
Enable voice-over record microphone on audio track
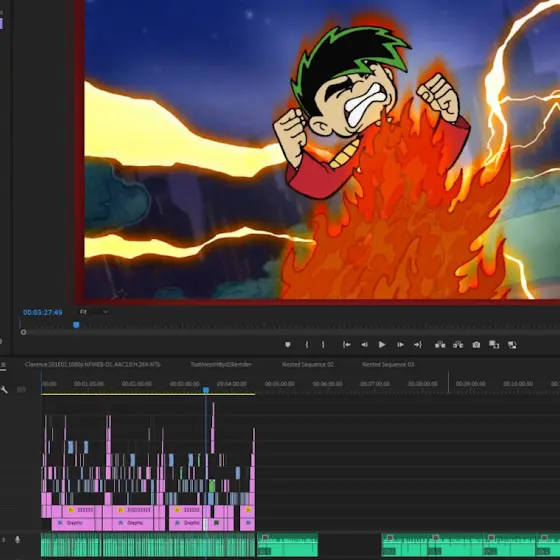[x=17, y=540]
